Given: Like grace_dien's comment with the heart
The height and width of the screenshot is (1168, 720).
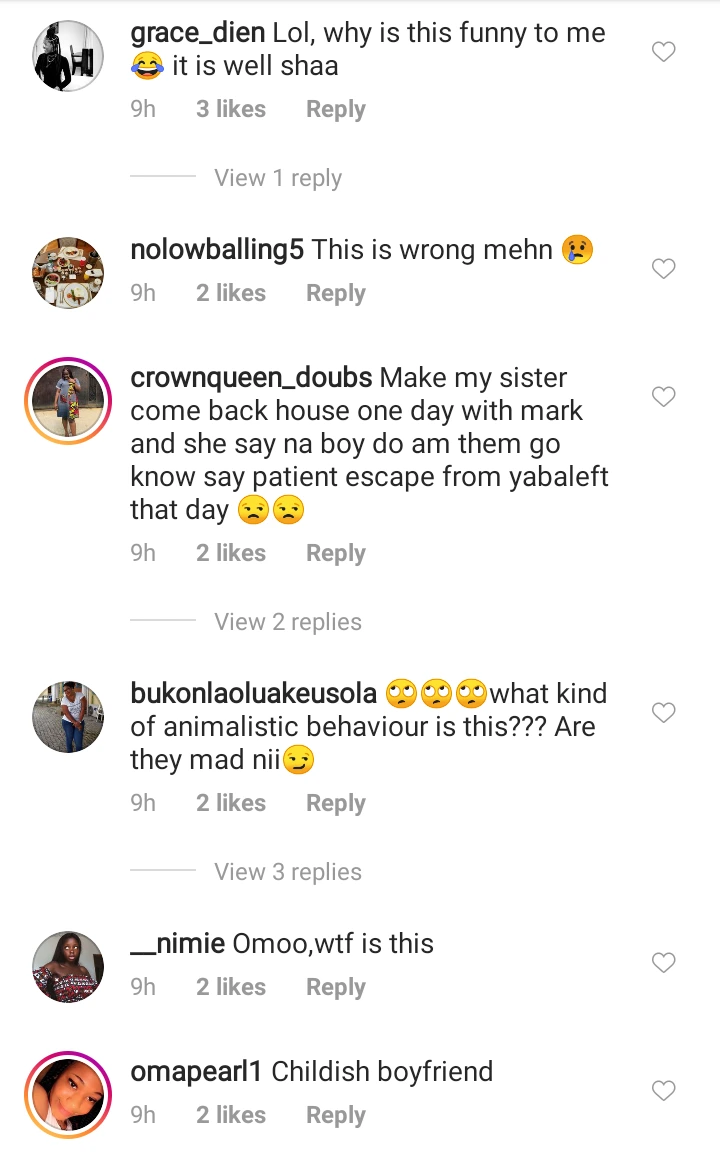Looking at the screenshot, I should tap(664, 52).
